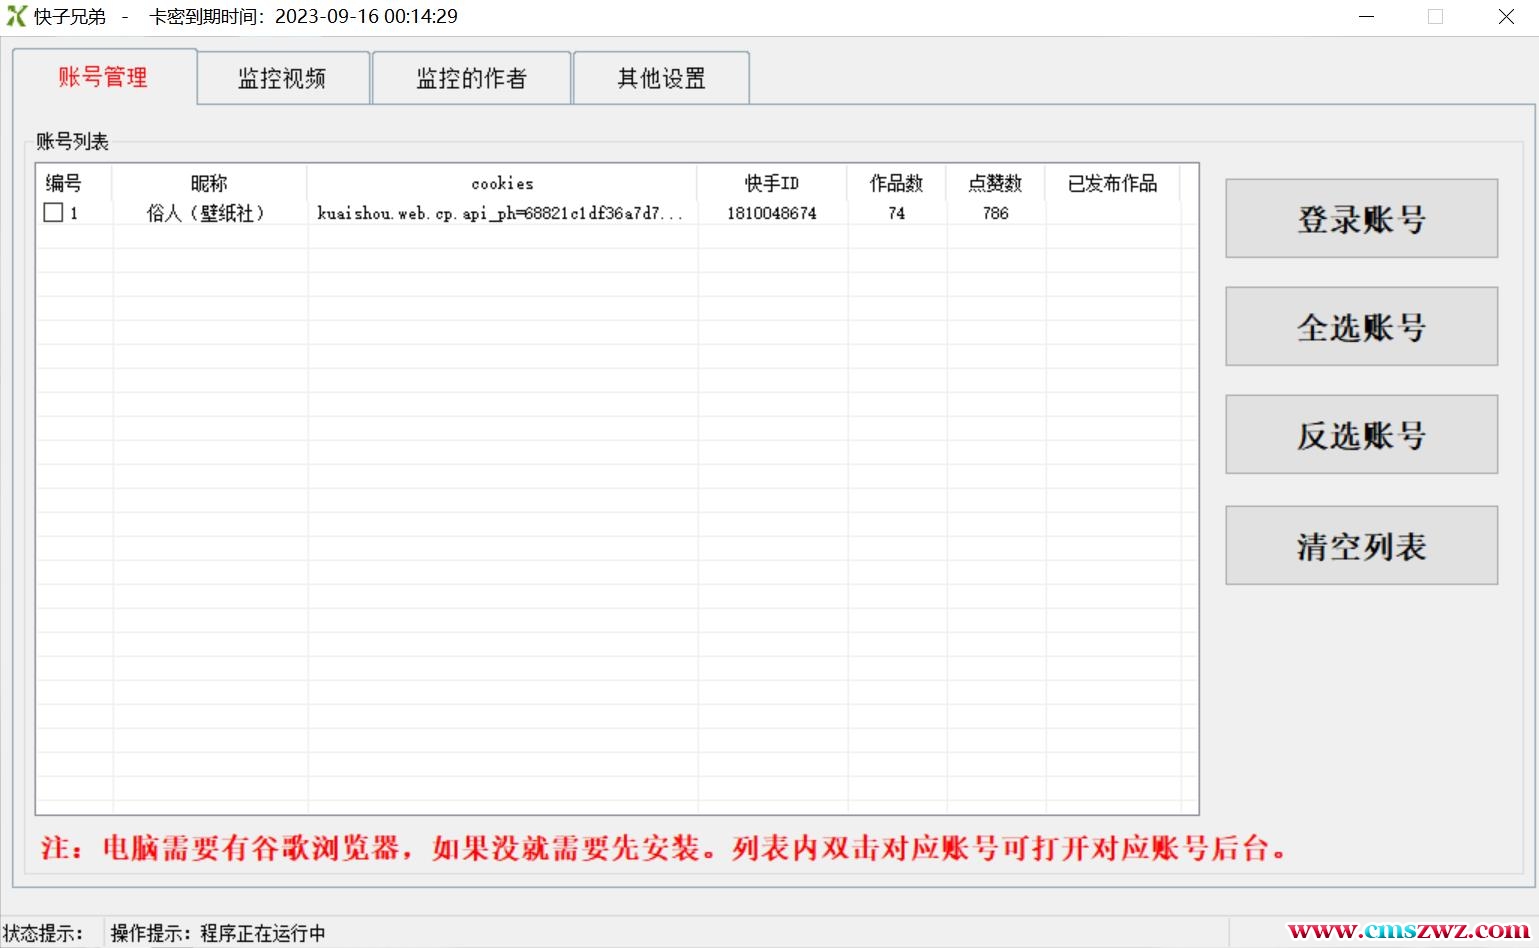
Task: Click the 全选账号 button
Action: tap(1361, 327)
